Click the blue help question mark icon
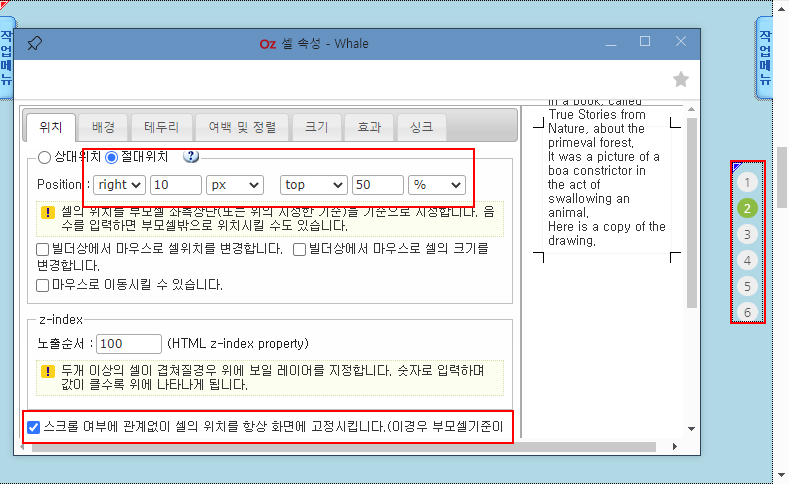 click(191, 156)
